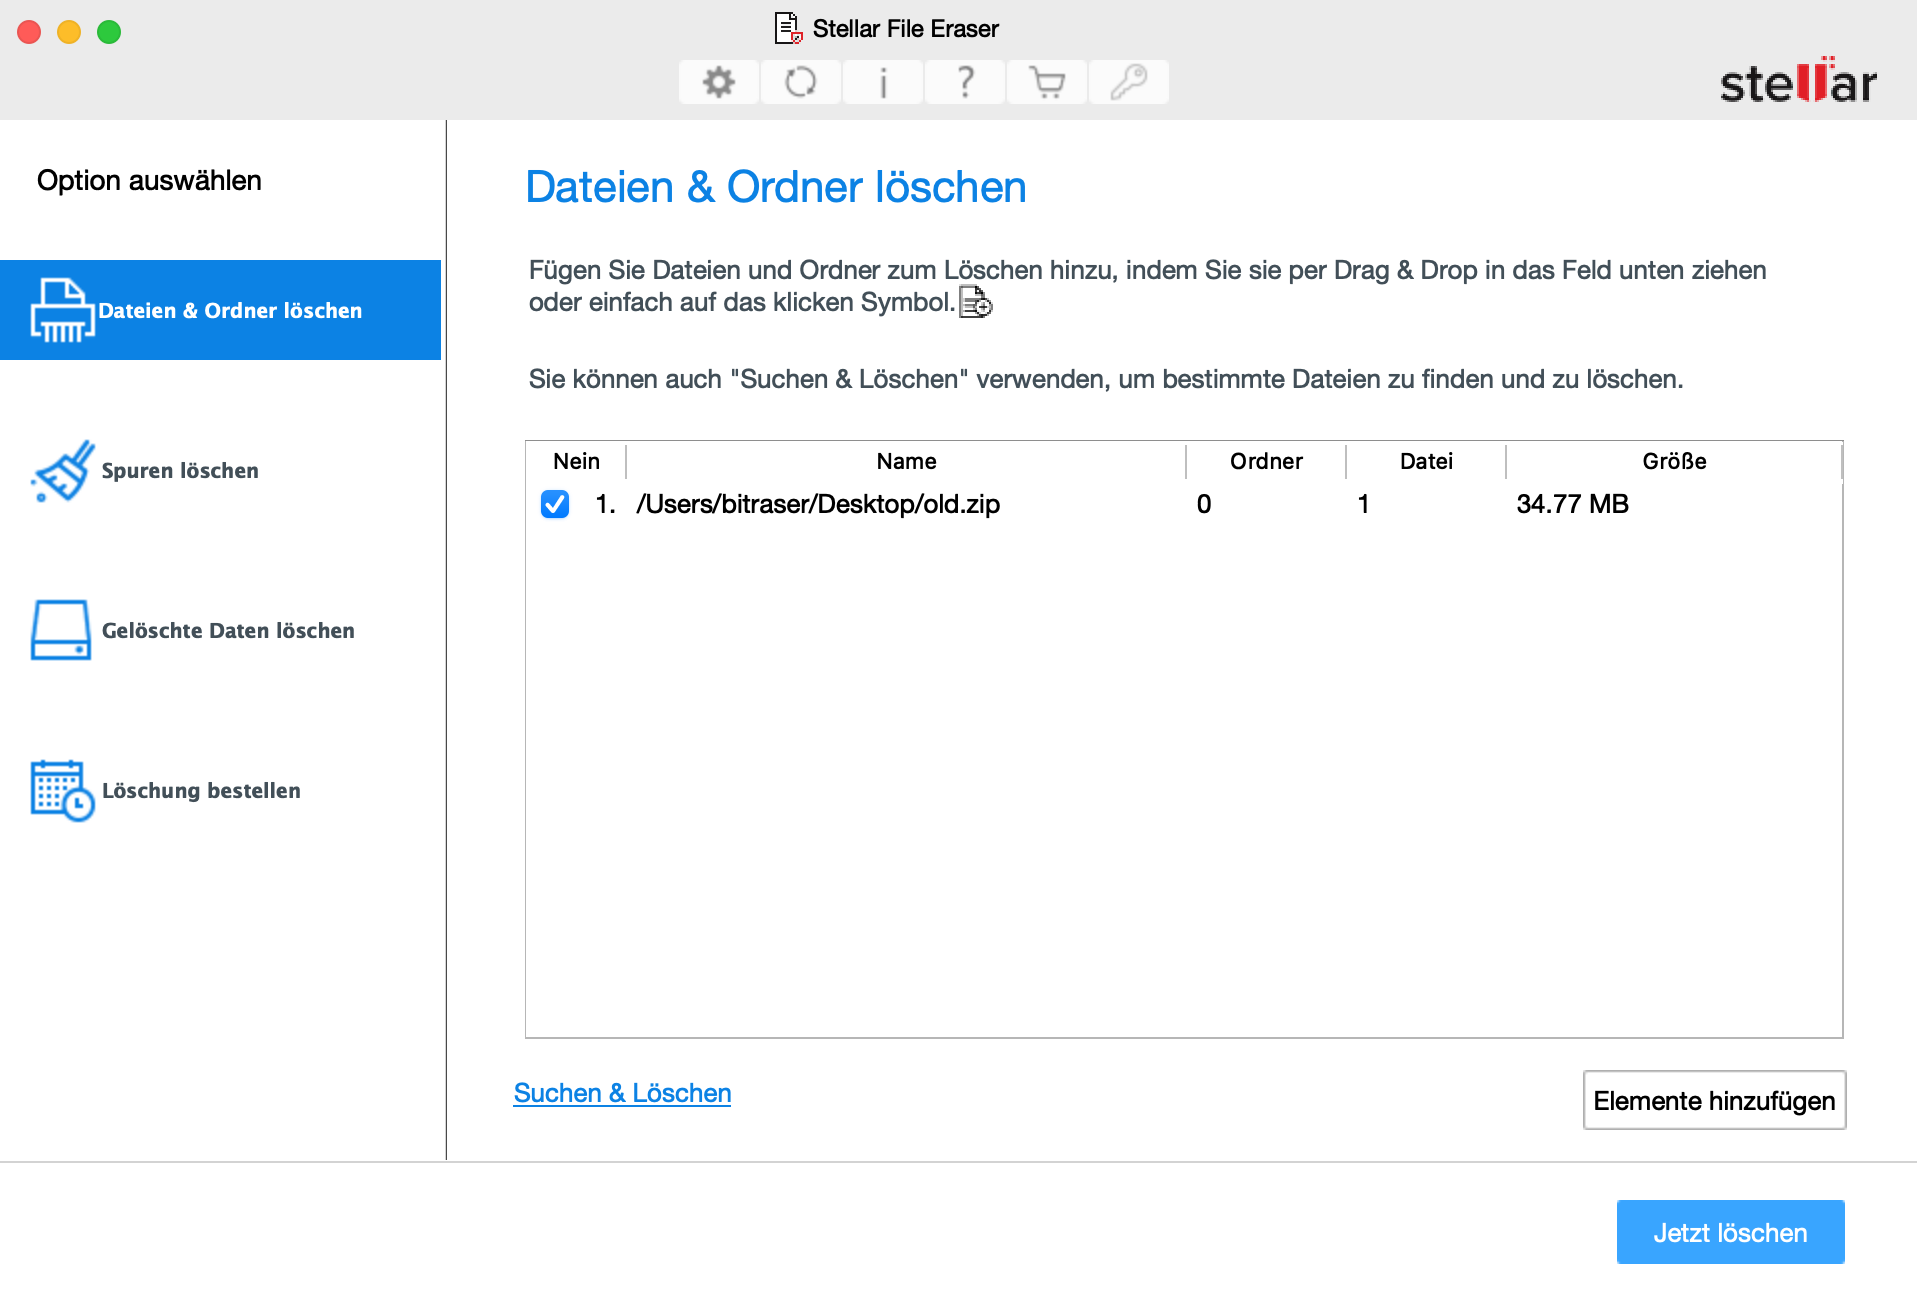Open the settings gear in the toolbar
The height and width of the screenshot is (1300, 1917).
[x=718, y=82]
